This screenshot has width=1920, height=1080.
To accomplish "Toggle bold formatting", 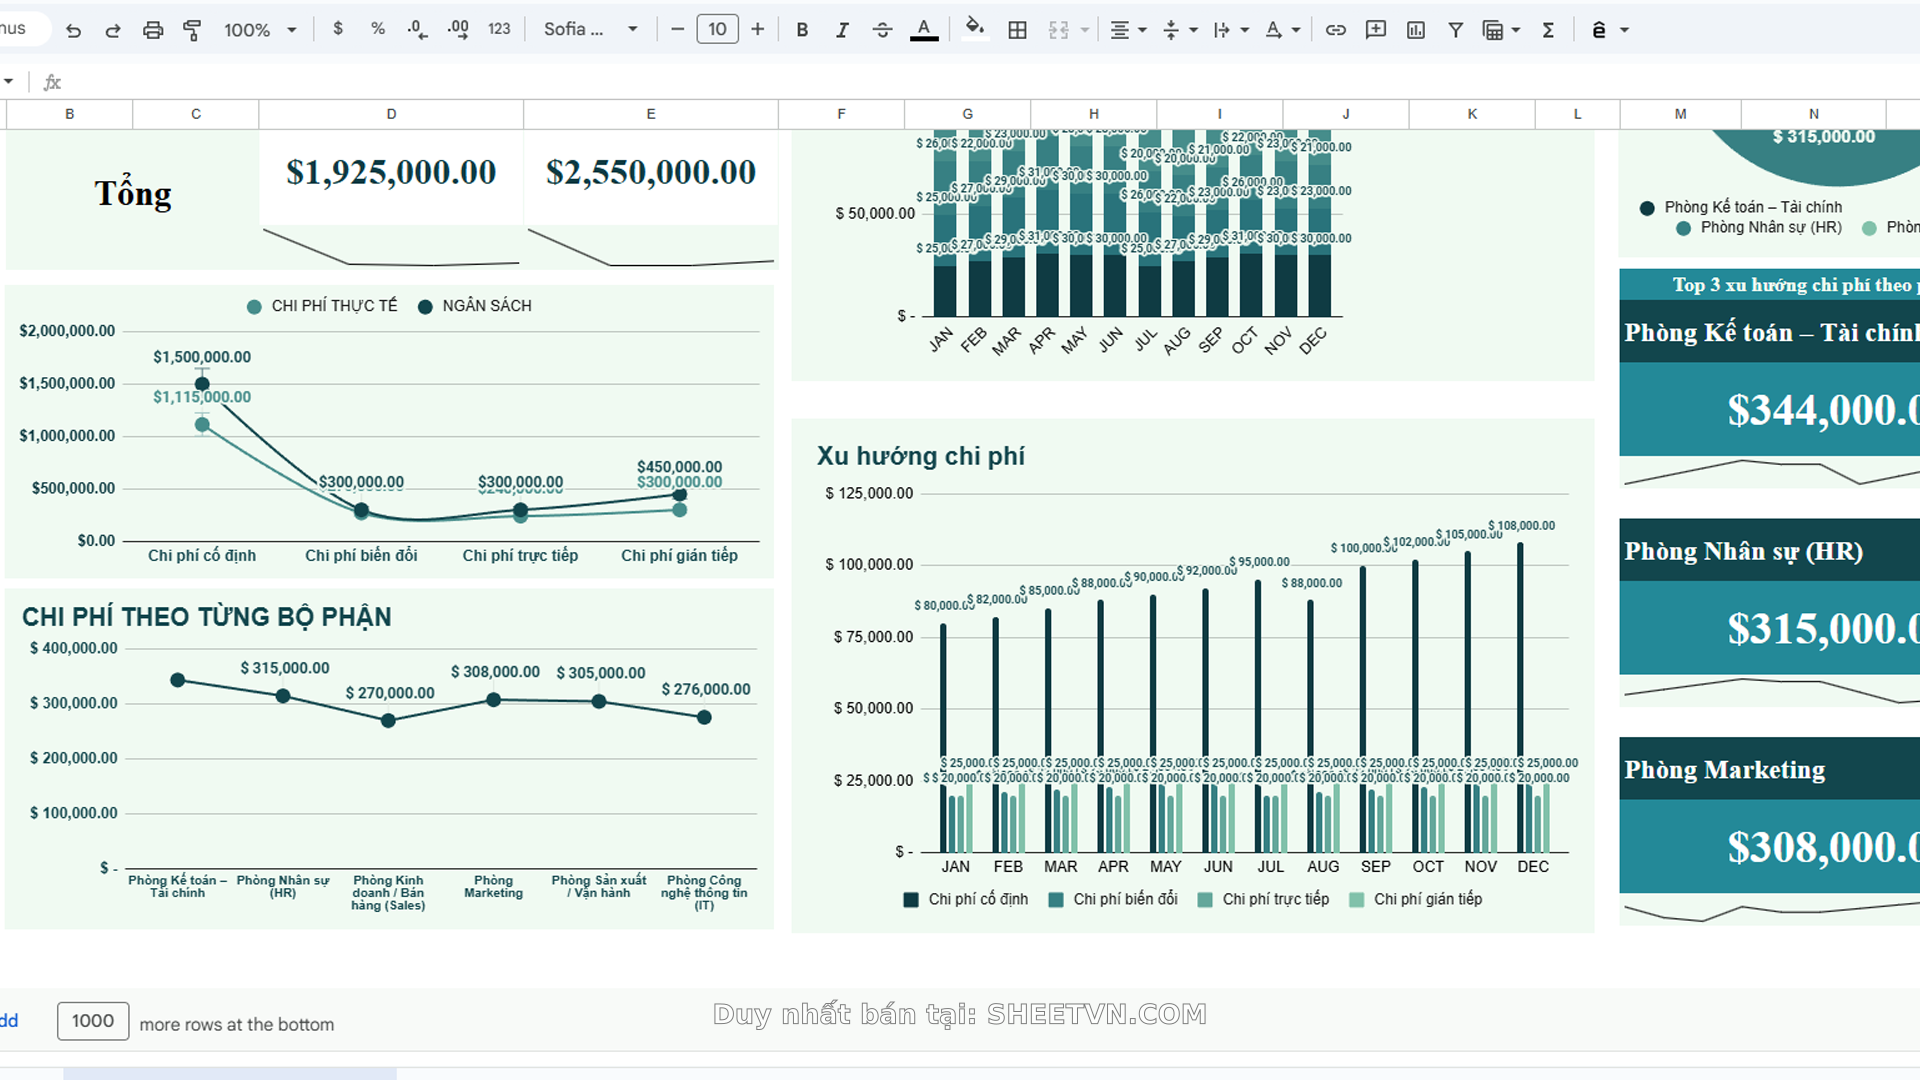I will (x=801, y=30).
